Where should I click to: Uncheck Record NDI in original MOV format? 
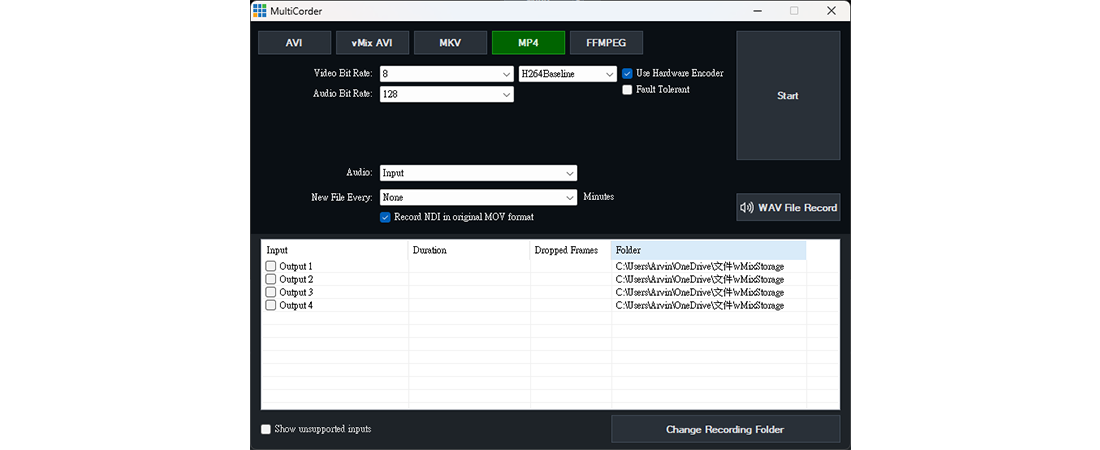coord(384,218)
